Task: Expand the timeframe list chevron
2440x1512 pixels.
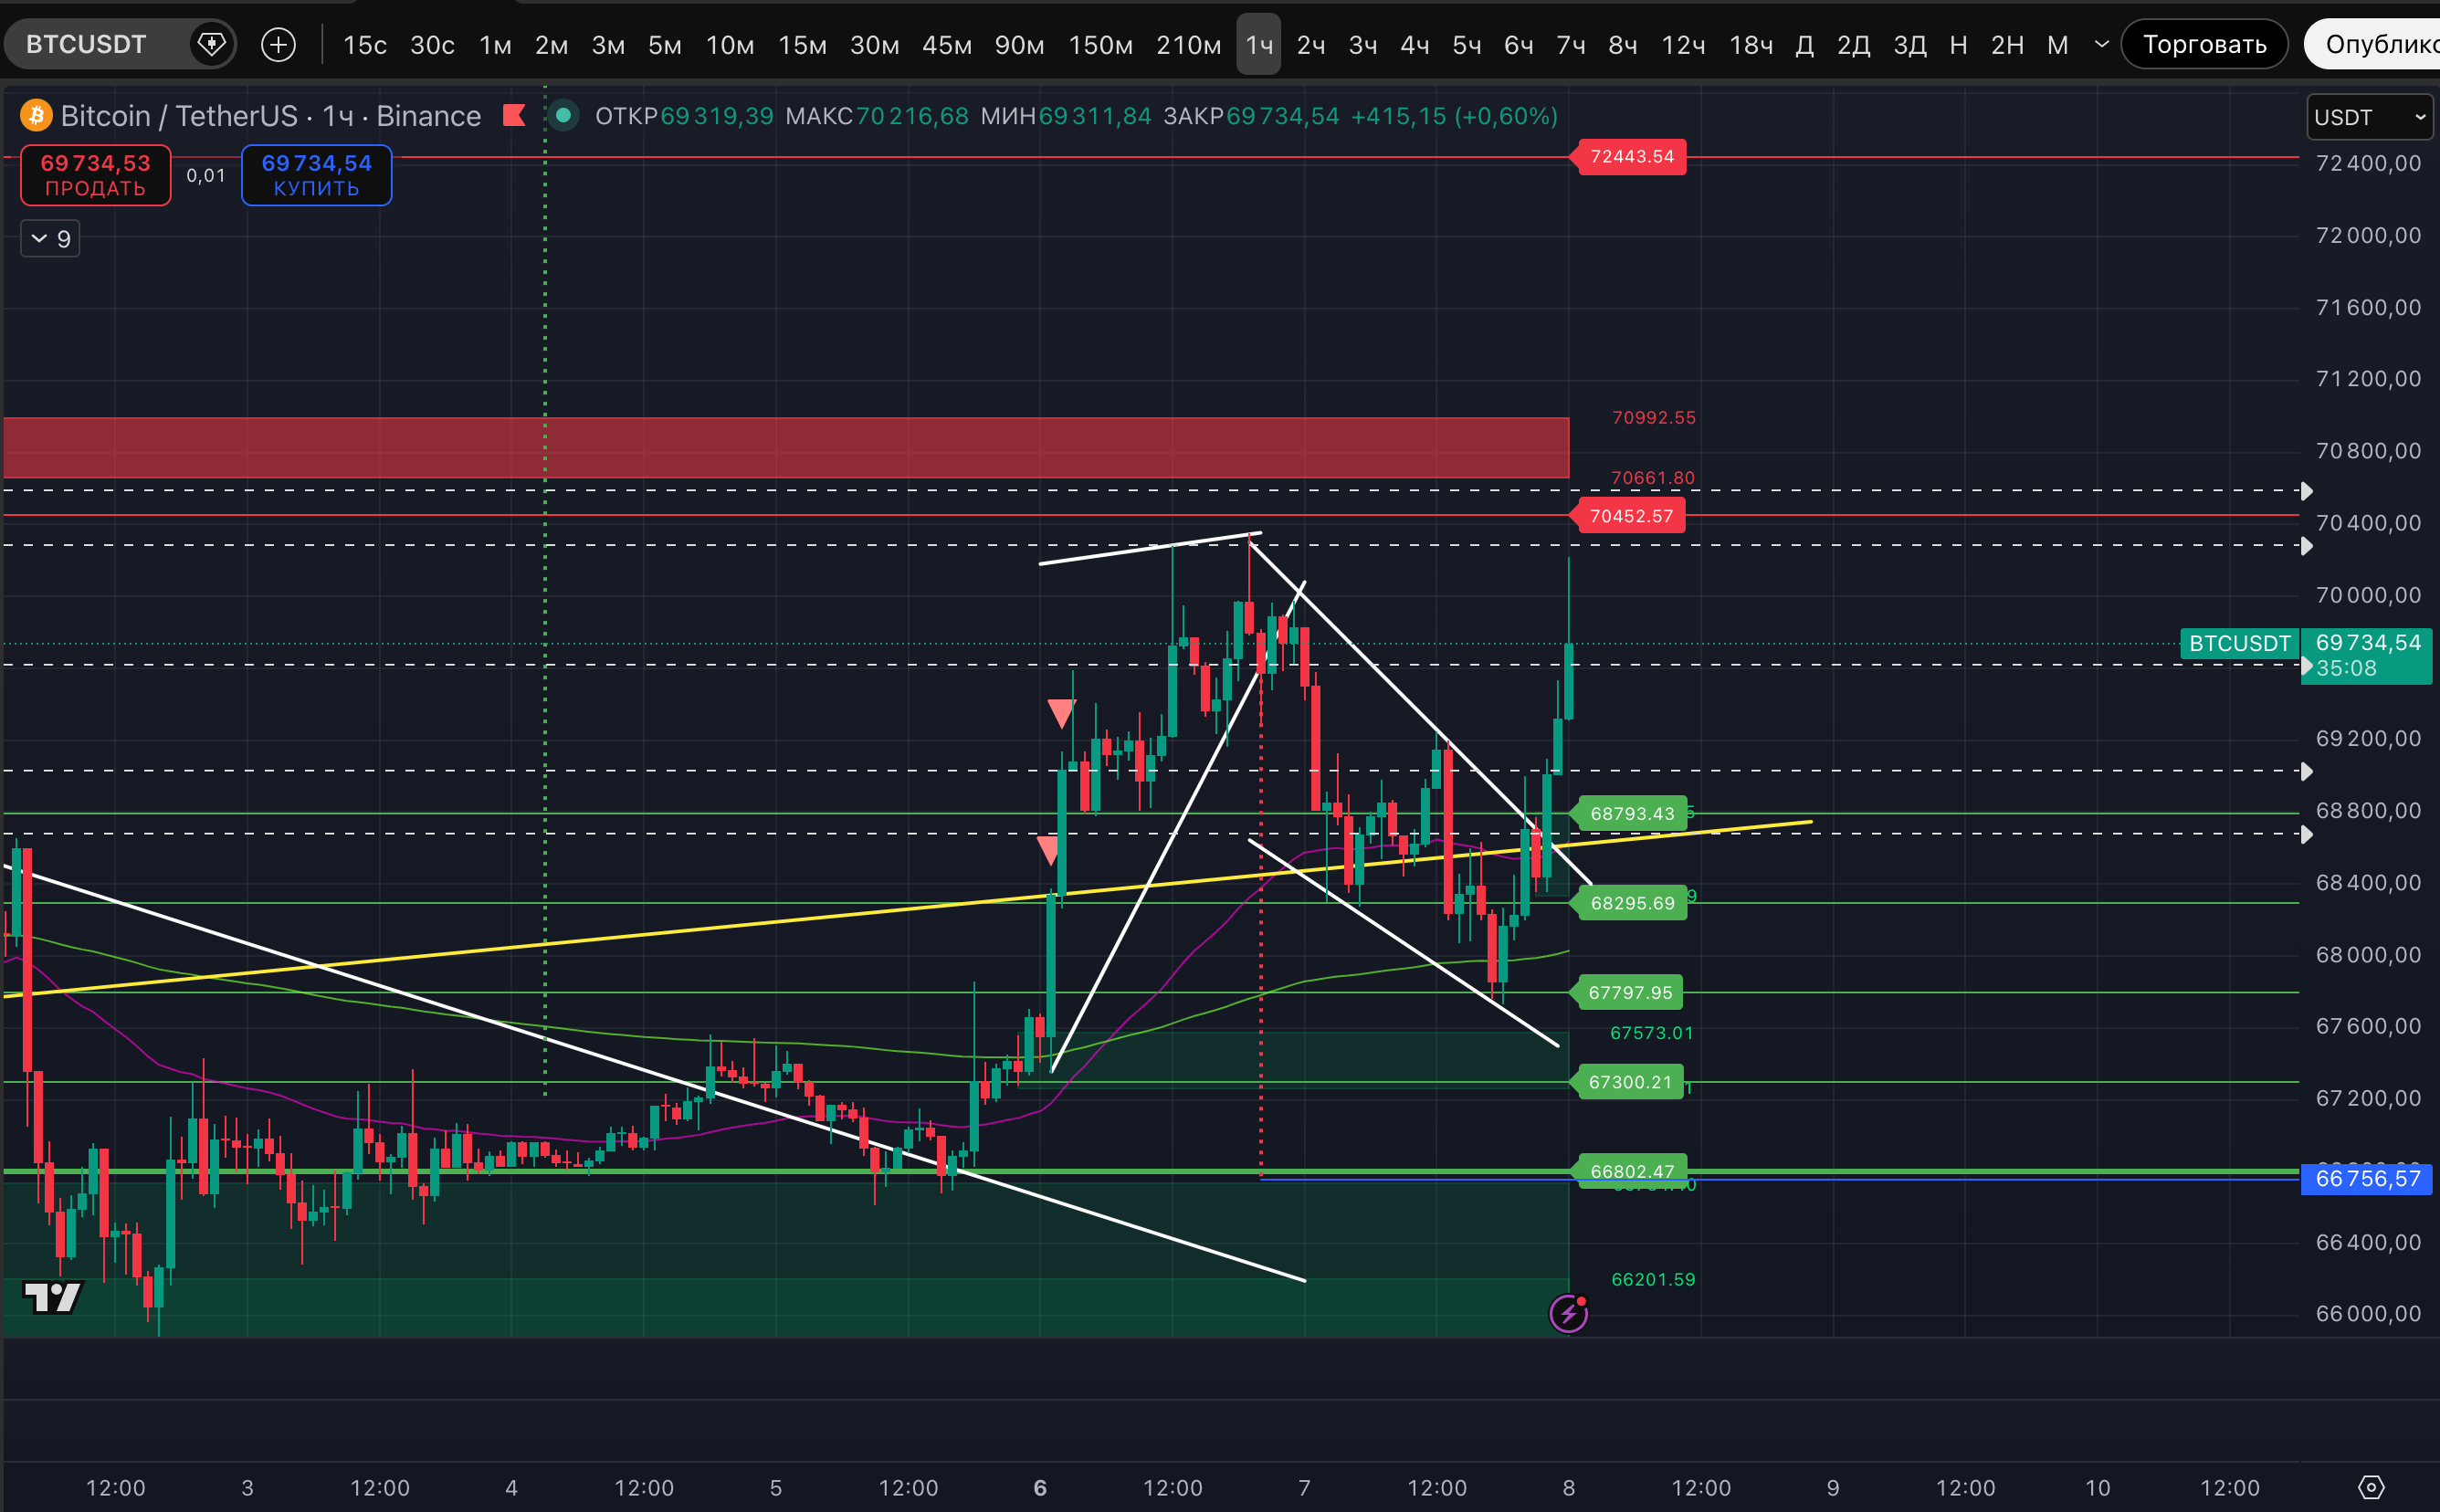Action: coord(2101,44)
